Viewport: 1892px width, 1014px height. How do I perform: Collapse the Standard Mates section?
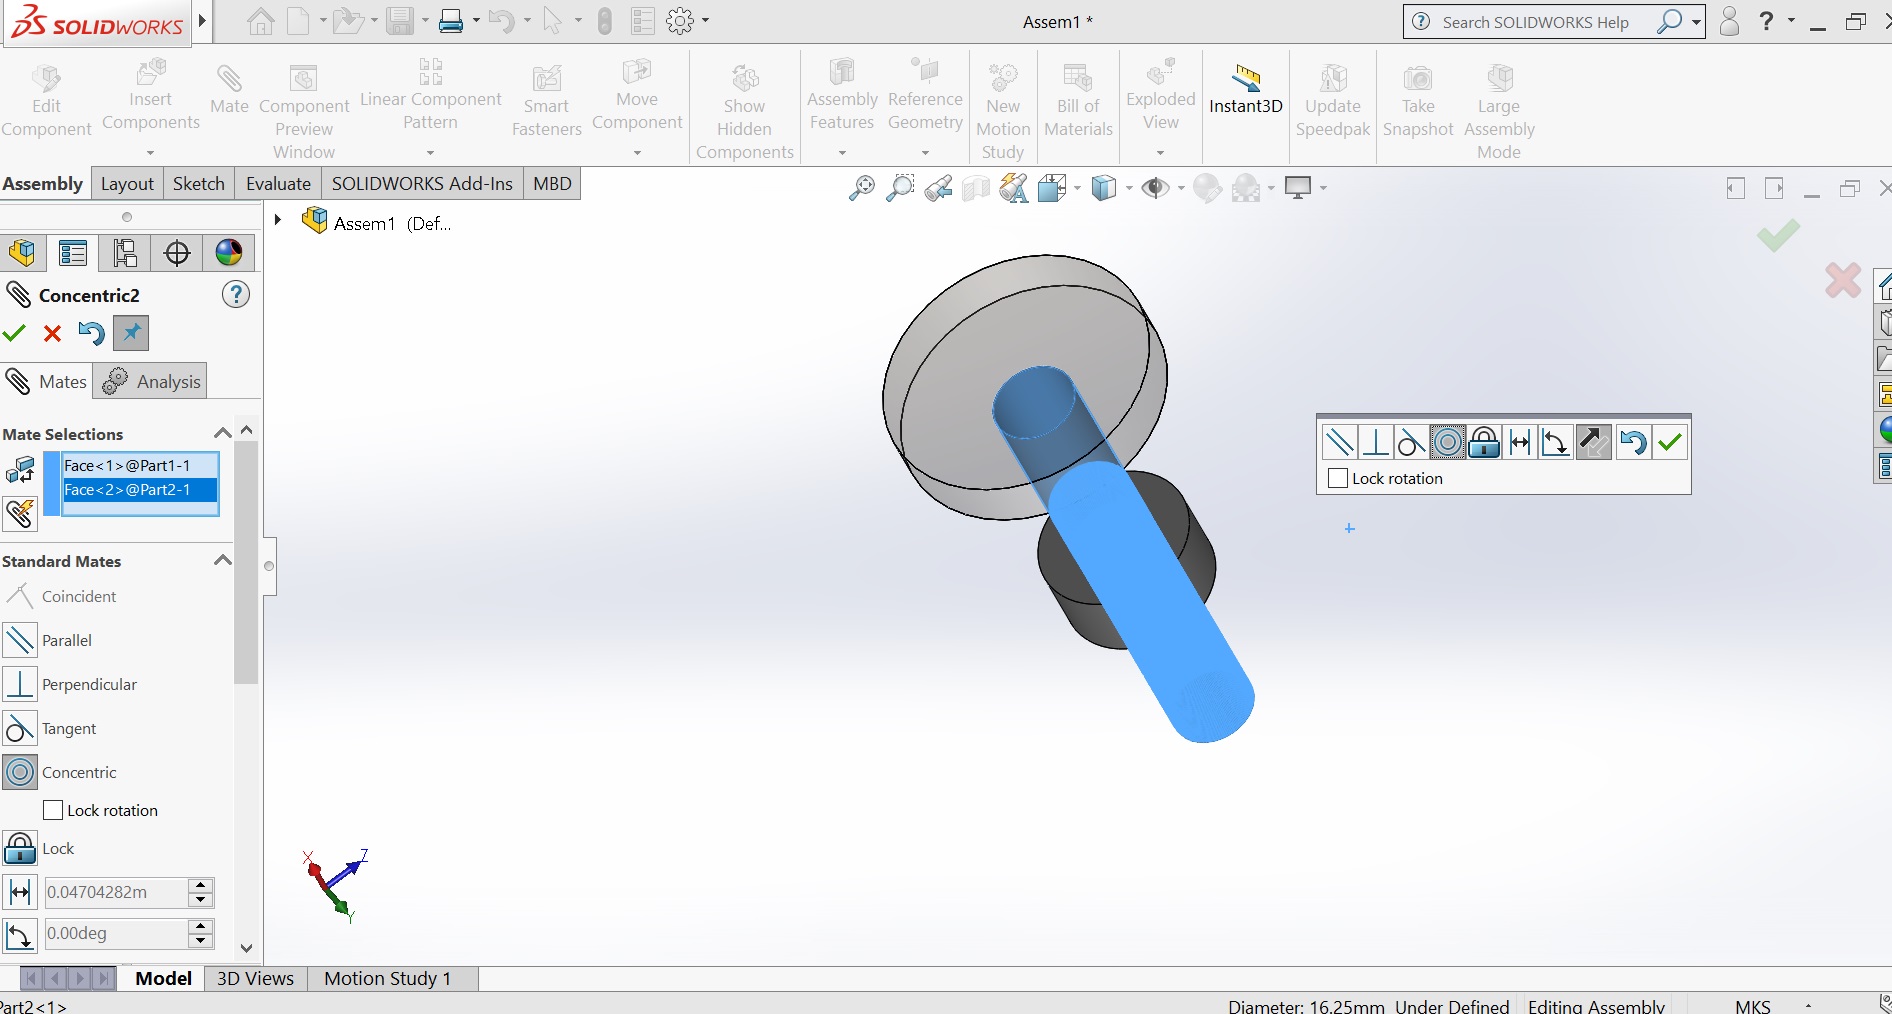point(221,560)
